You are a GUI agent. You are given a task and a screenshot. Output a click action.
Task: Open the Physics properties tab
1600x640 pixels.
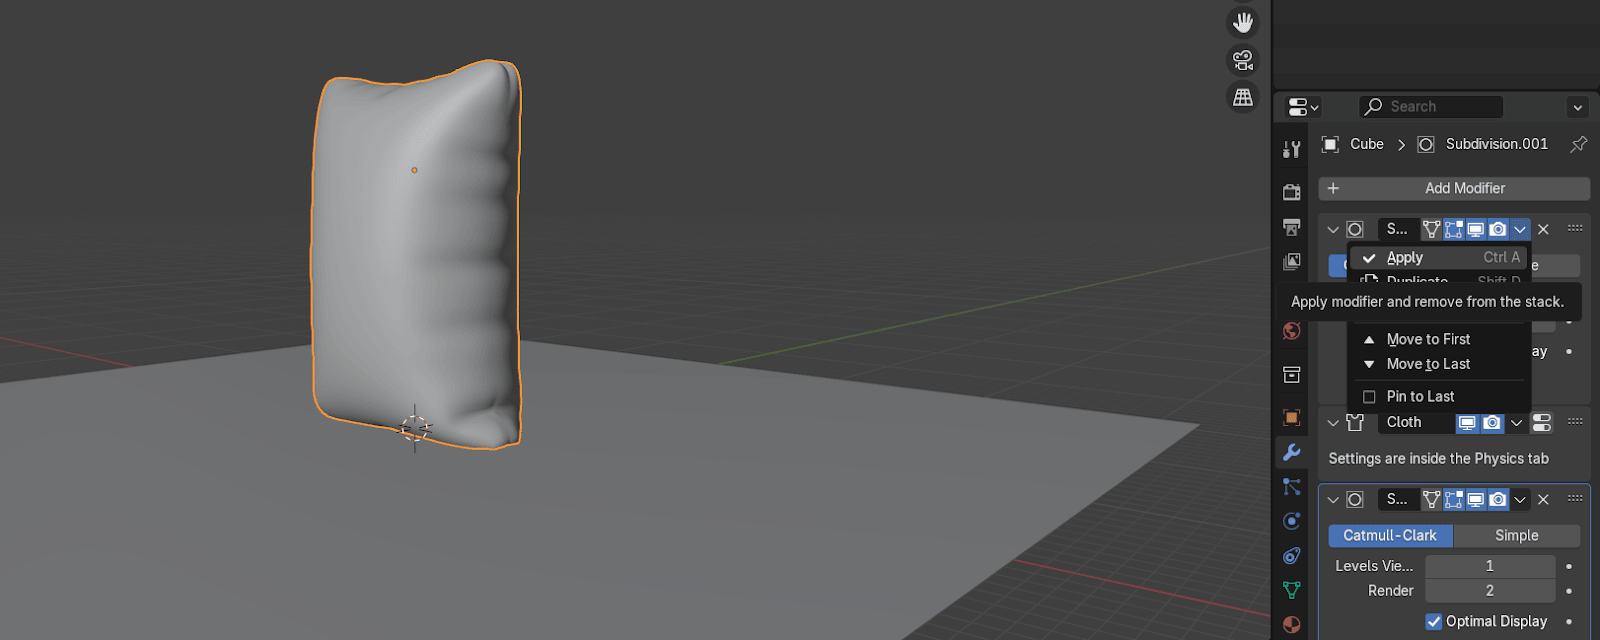[x=1292, y=521]
